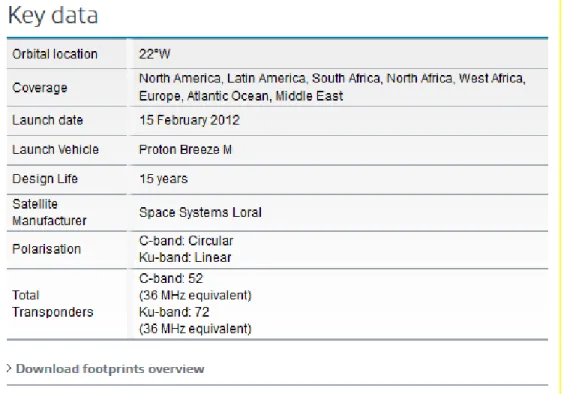Select the 15 years value
The width and height of the screenshot is (564, 394).
[164, 179]
